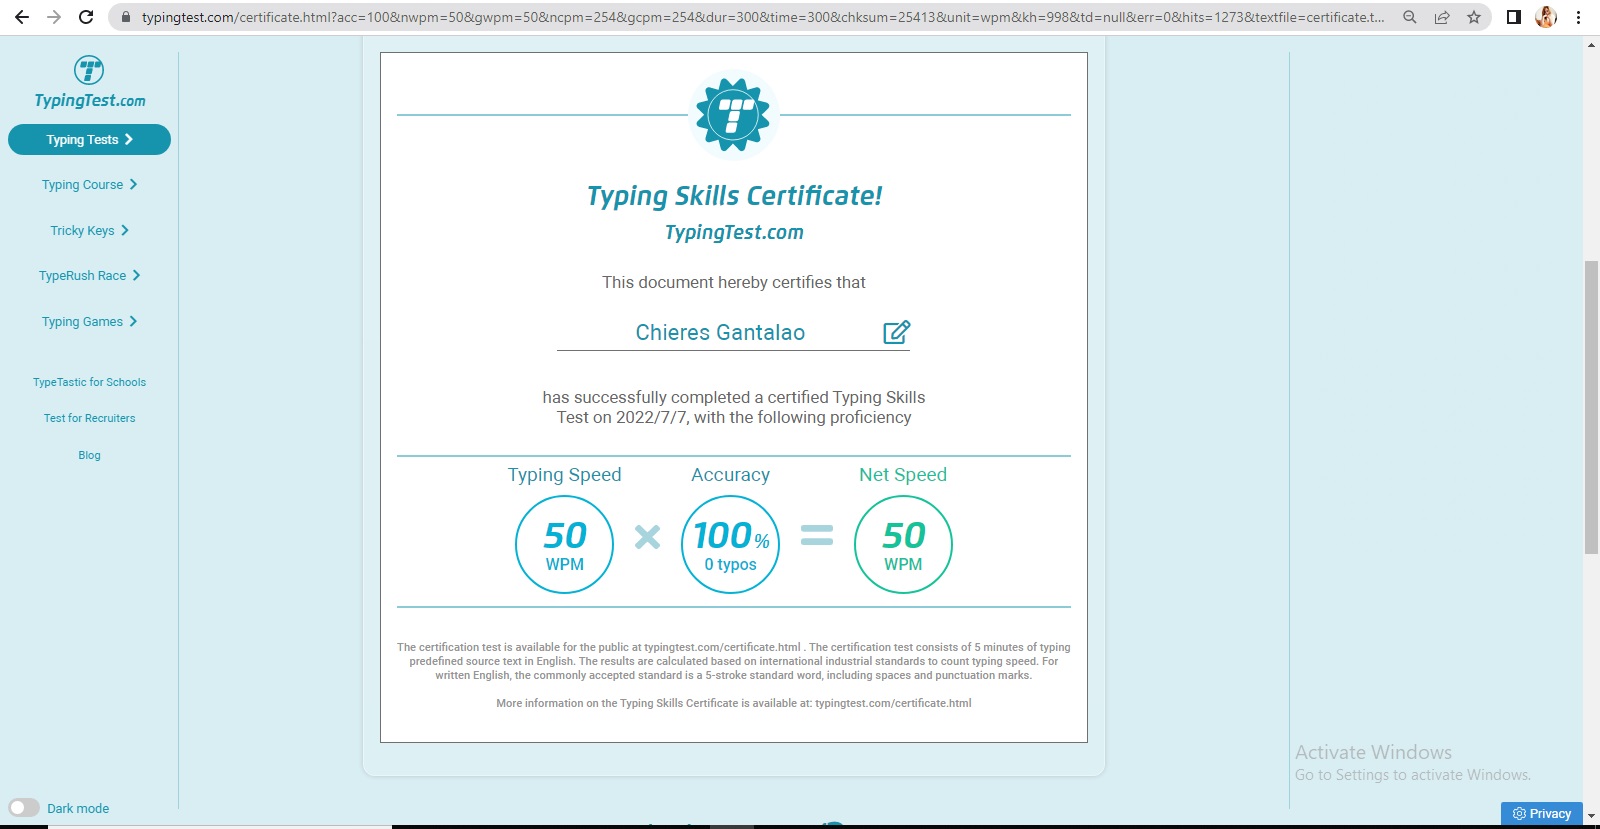This screenshot has width=1600, height=829.
Task: Open the Tricky Keys menu item
Action: [89, 231]
